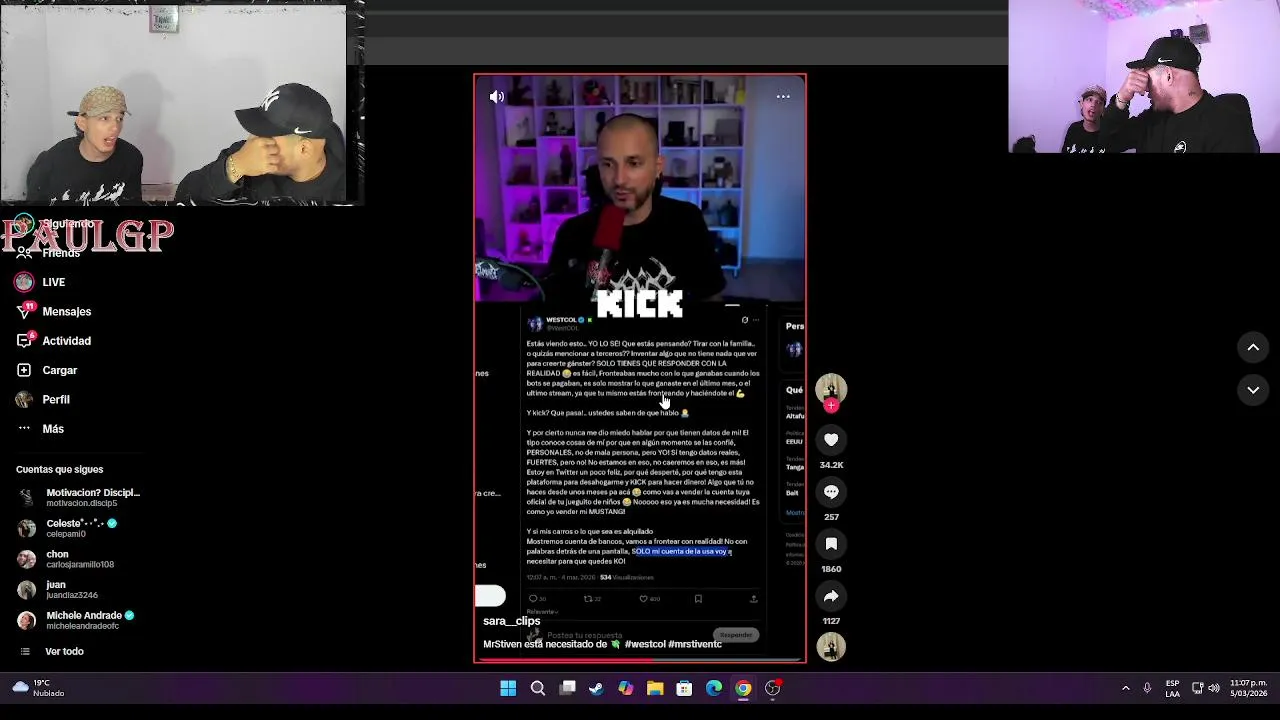Click the 1127 shares count
This screenshot has height=720, width=1280.
point(831,621)
